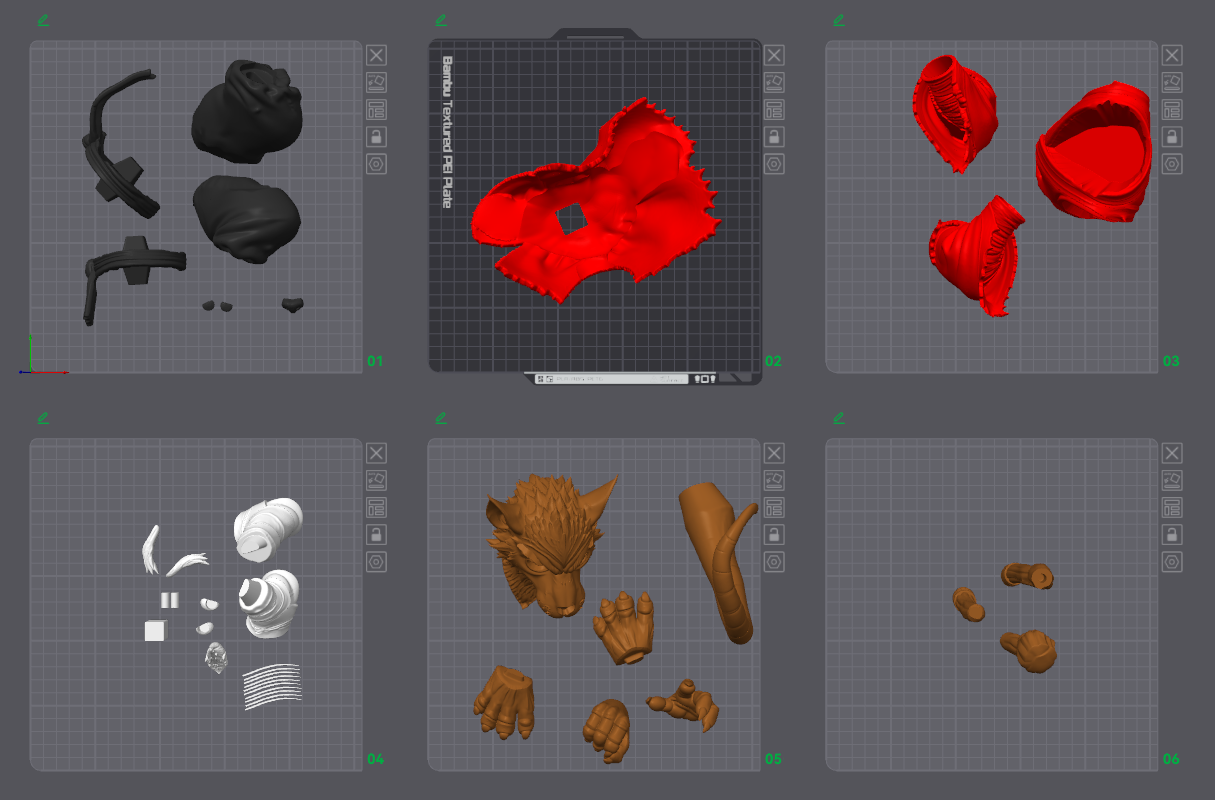Toggle the lock on plate 01
Screen dimensions: 1215x800
[376, 136]
